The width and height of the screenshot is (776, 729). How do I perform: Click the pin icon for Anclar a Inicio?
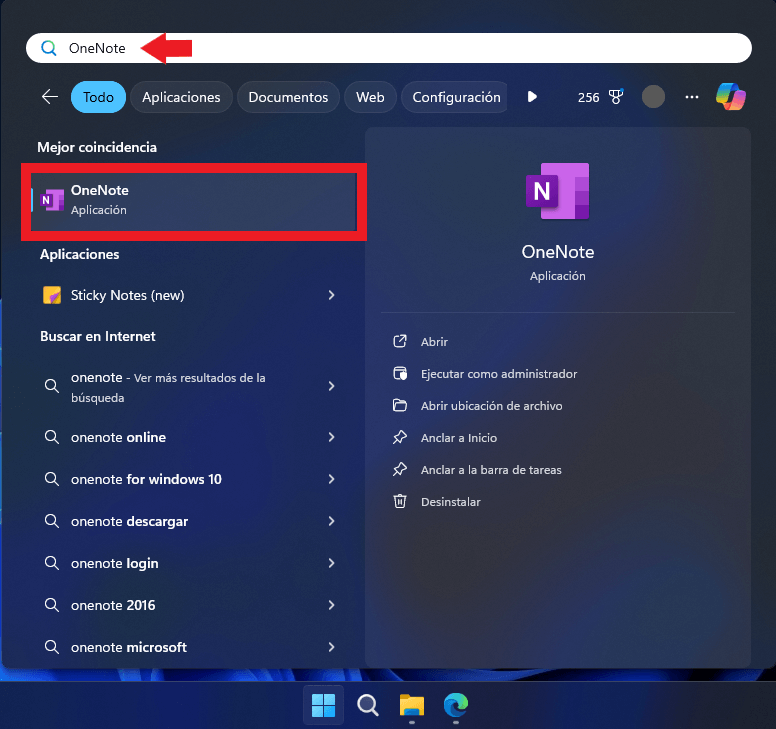point(400,437)
